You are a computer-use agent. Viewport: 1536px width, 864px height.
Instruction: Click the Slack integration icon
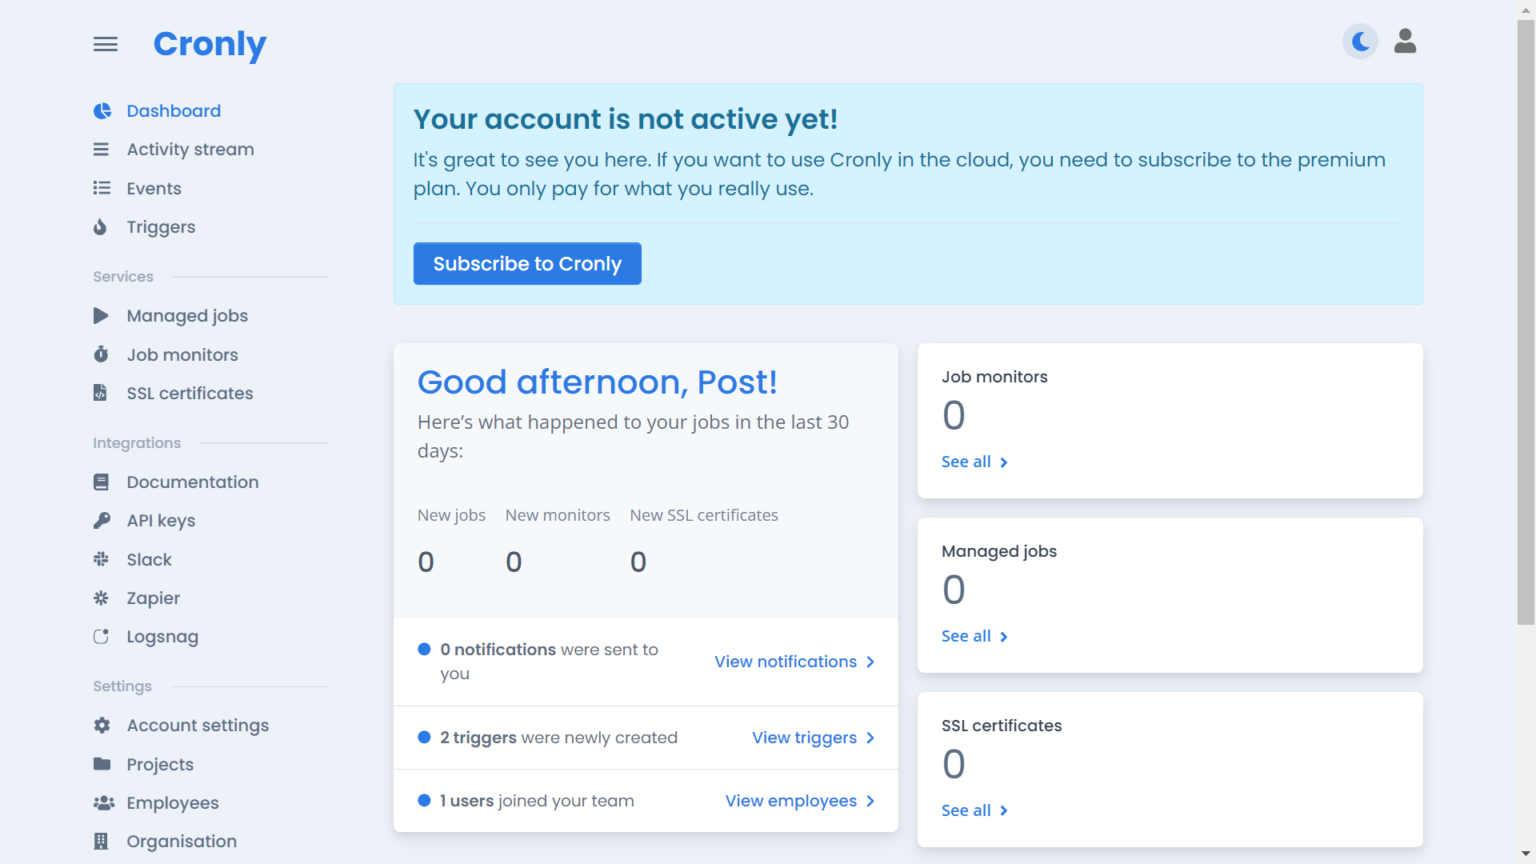coord(101,560)
